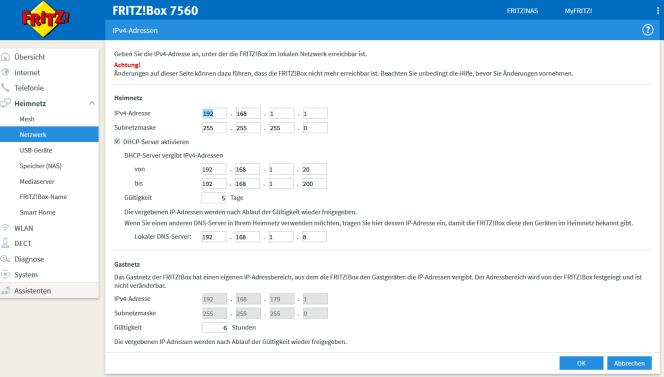Viewport: 664px width, 377px height.
Task: Click the Telefonie phone icon
Action: tap(5, 88)
